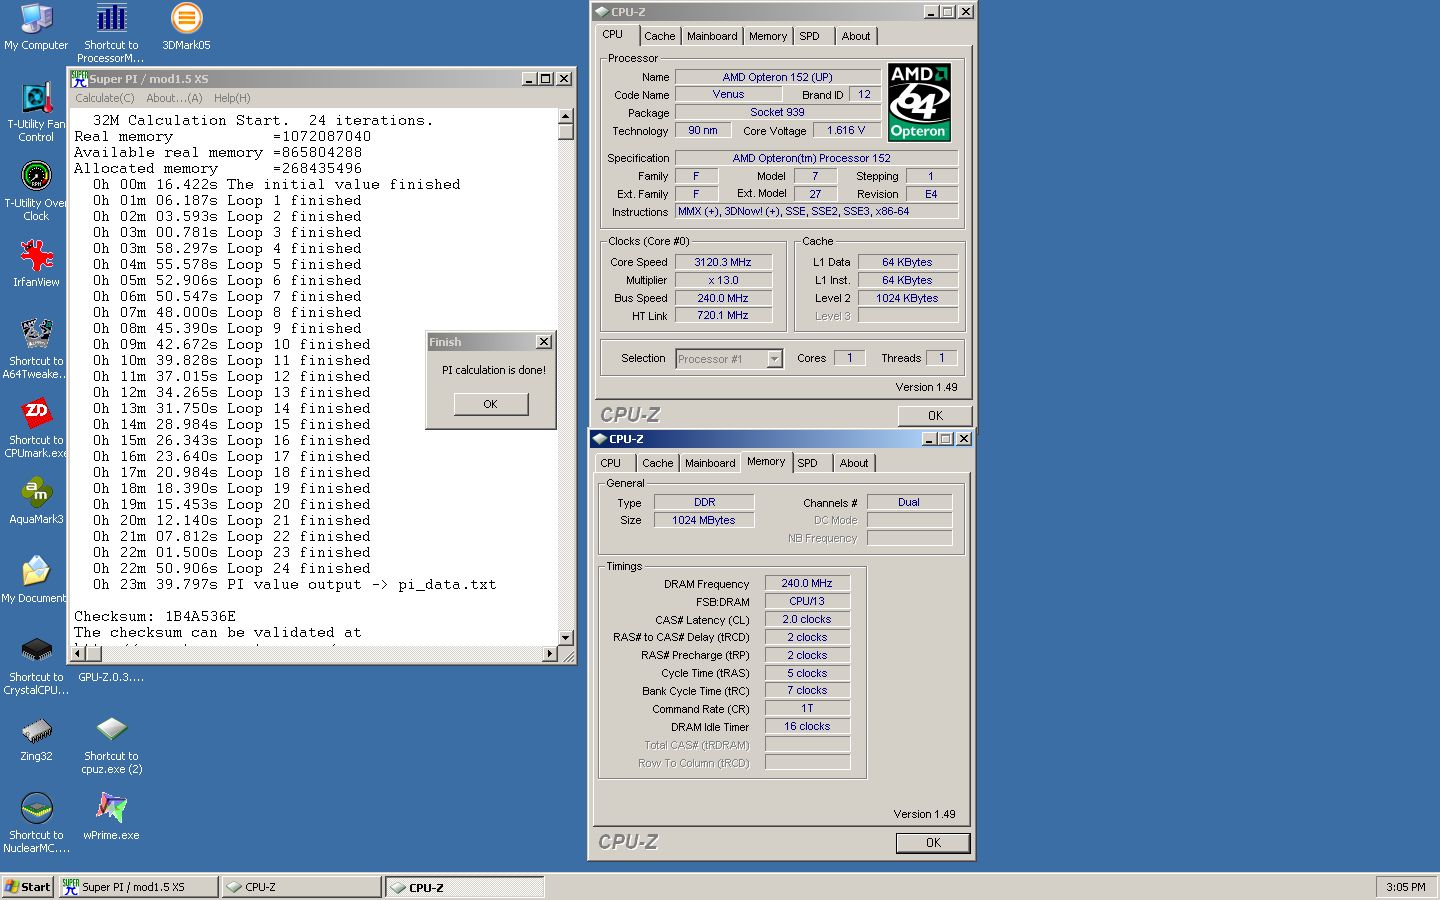Click the Multiplier x 13.0 field
This screenshot has width=1440, height=900.
(x=723, y=280)
